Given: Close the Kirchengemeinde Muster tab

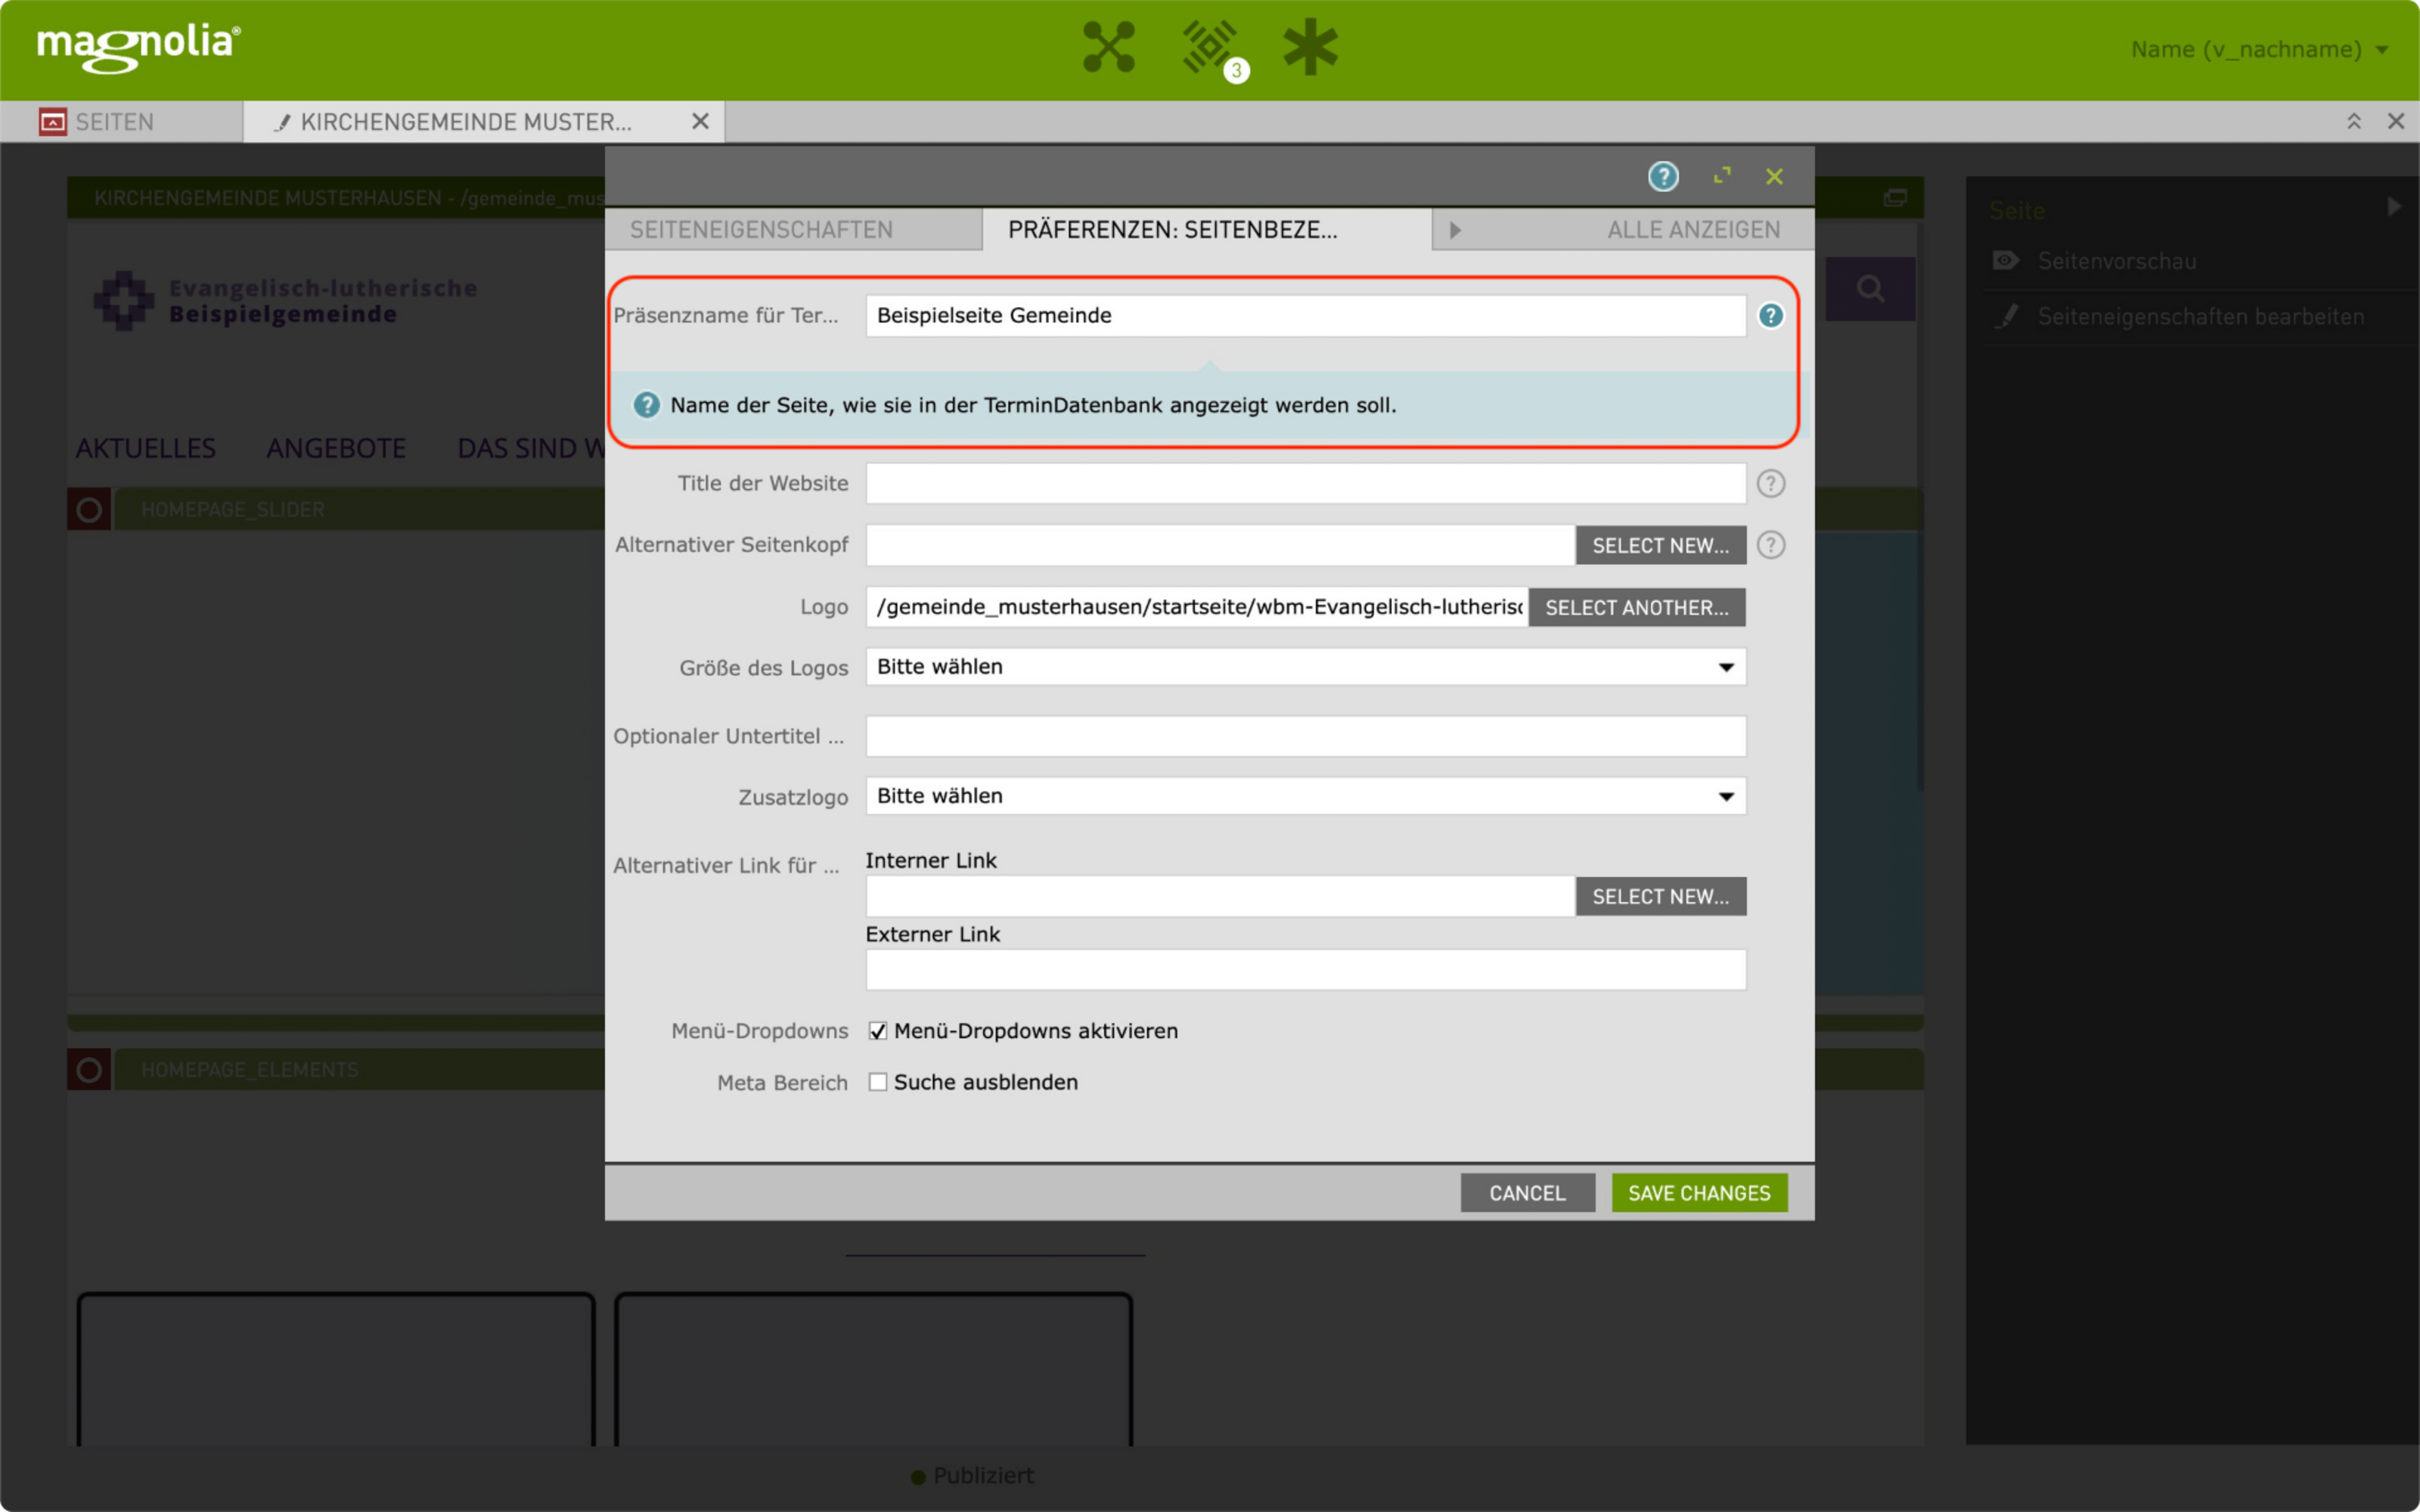Looking at the screenshot, I should pos(700,122).
